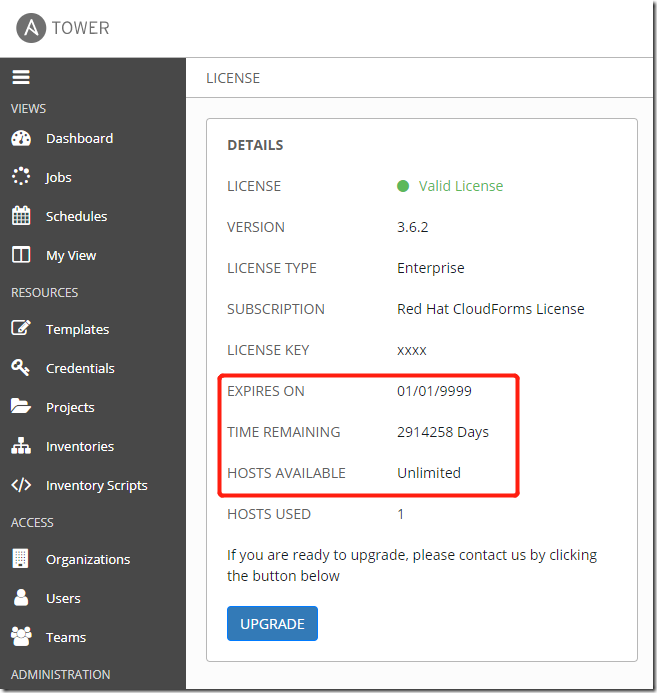The height and width of the screenshot is (693, 657).
Task: Click the blue UPGRADE button
Action: [x=272, y=623]
